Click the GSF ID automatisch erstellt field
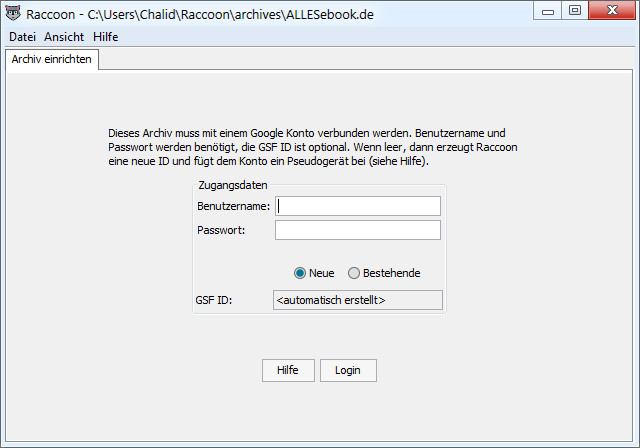 (x=358, y=300)
